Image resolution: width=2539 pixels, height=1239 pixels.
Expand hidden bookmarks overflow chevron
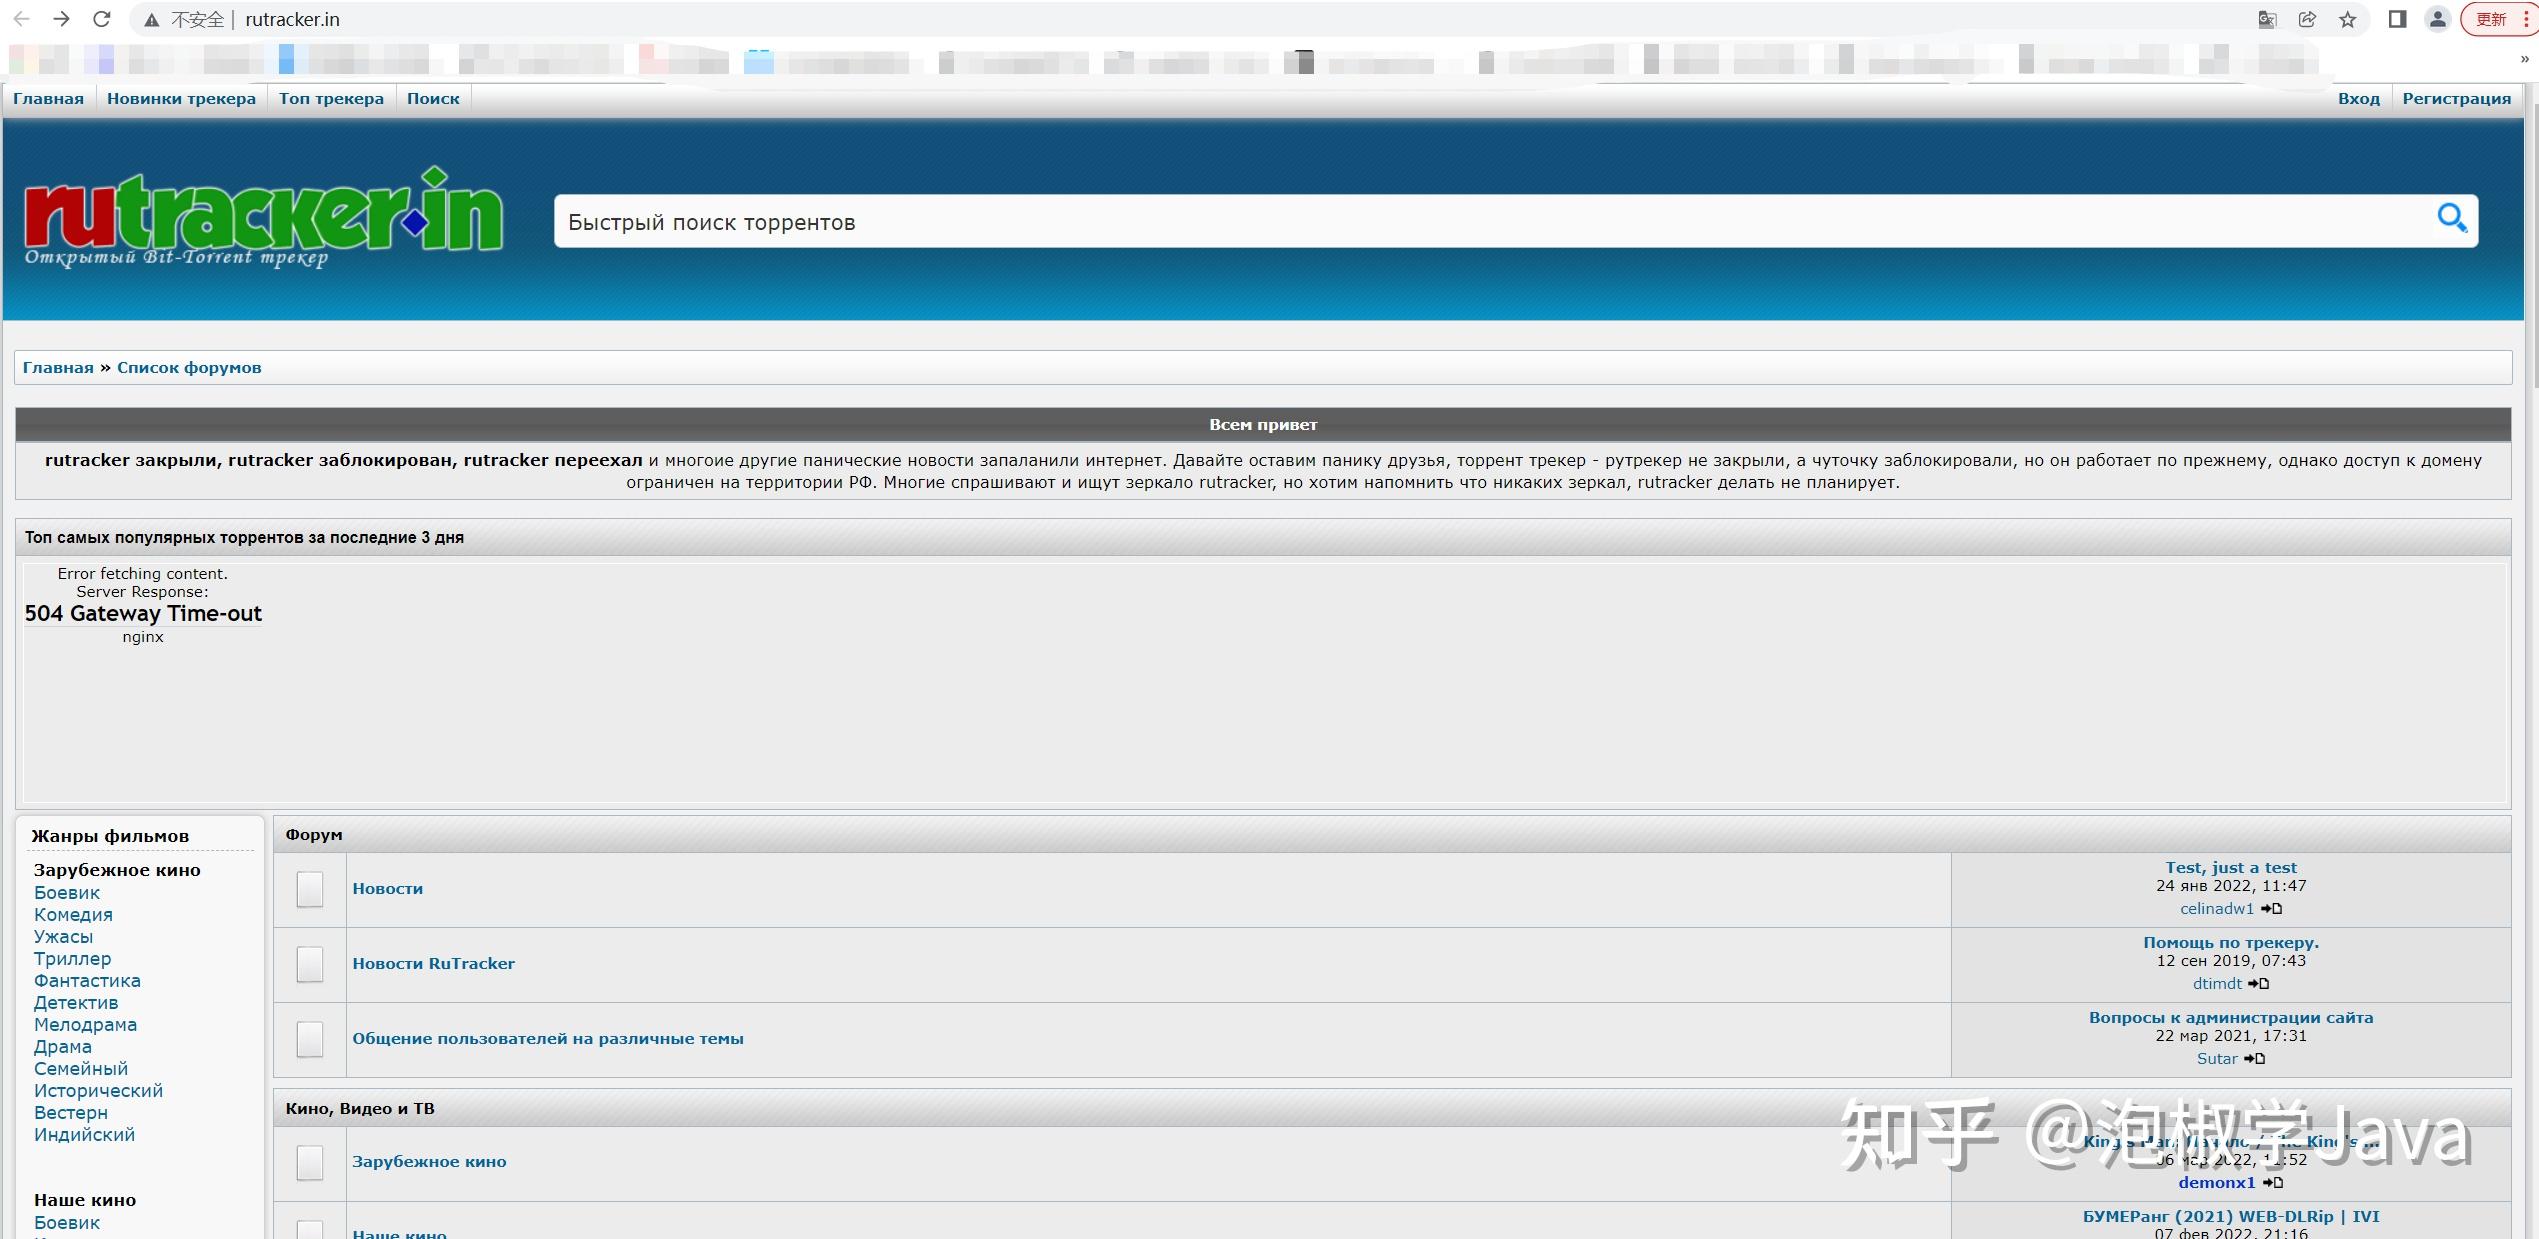click(x=2524, y=60)
